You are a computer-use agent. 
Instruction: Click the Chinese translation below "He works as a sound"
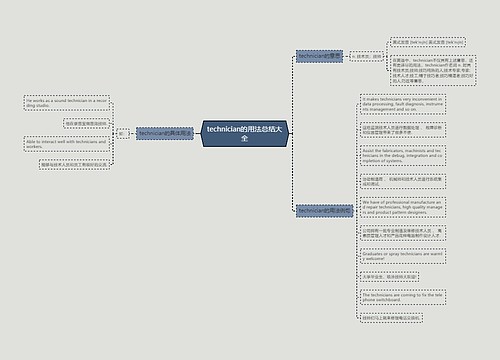pos(87,123)
